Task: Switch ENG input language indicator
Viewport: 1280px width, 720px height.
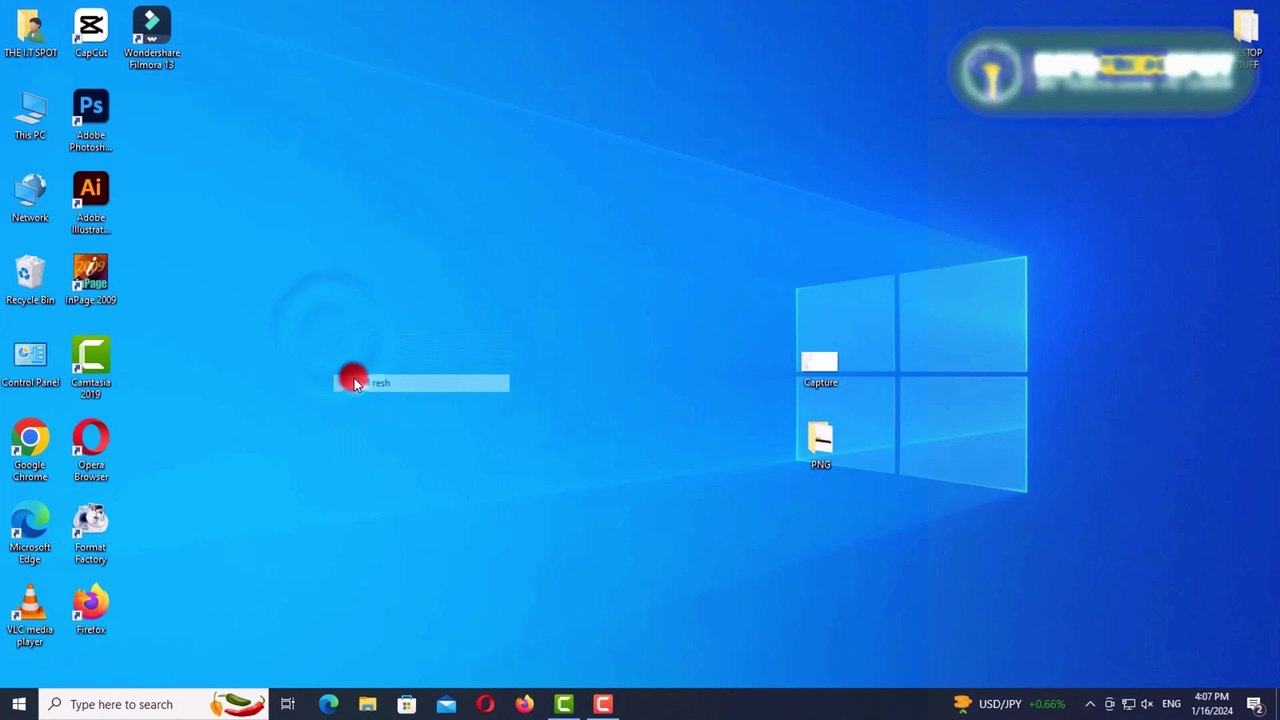Action: (1171, 704)
